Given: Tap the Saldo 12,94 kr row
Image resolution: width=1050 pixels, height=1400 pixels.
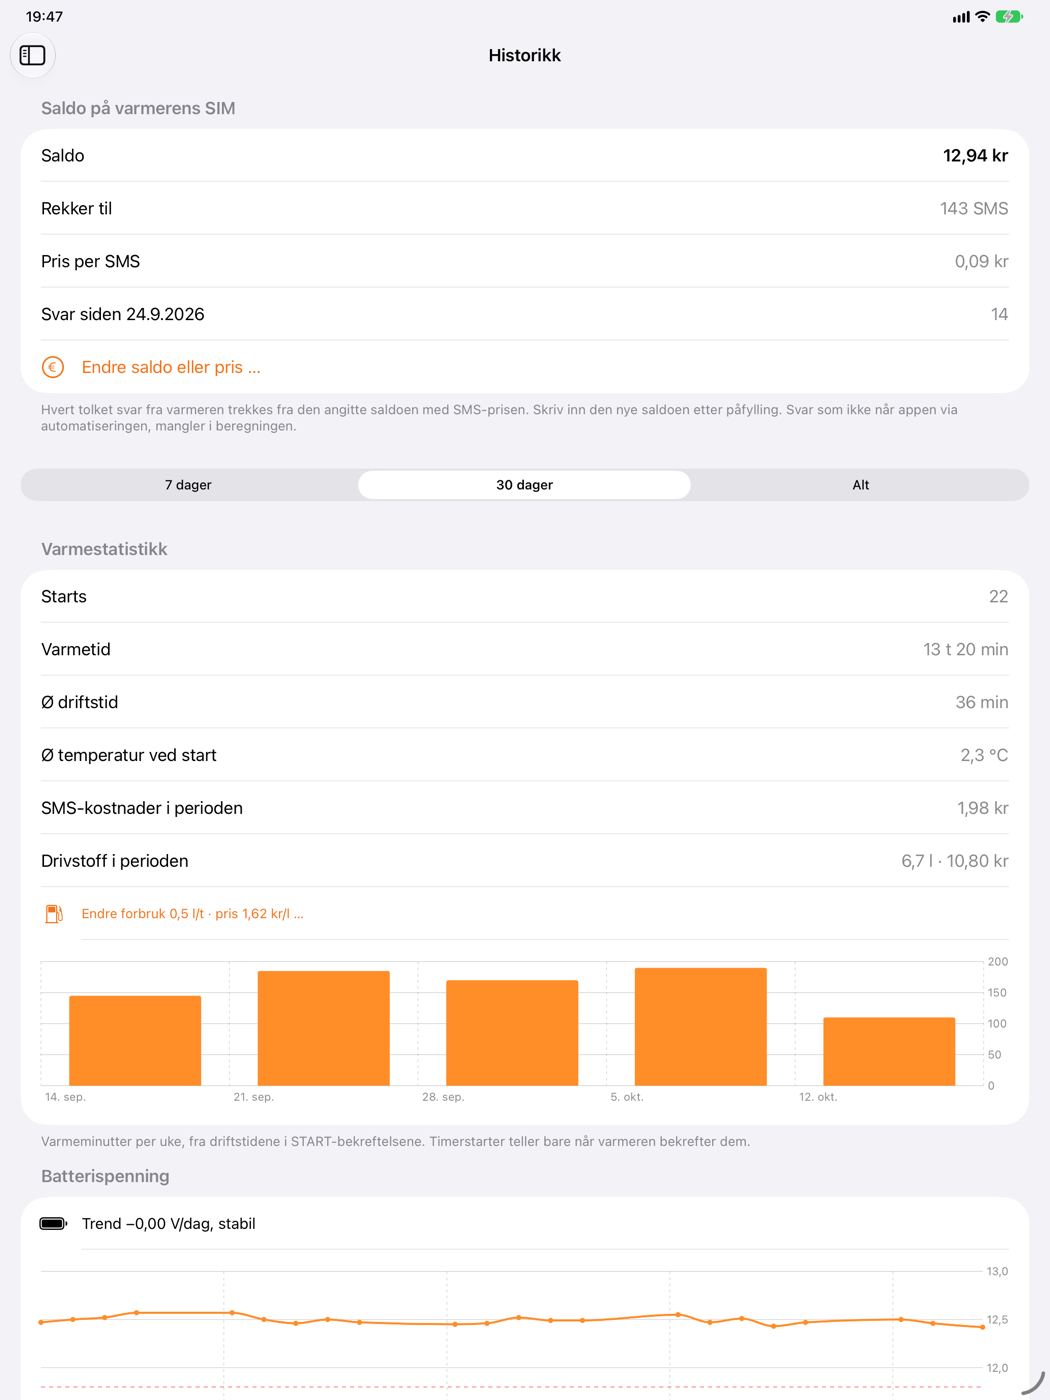Looking at the screenshot, I should 524,155.
